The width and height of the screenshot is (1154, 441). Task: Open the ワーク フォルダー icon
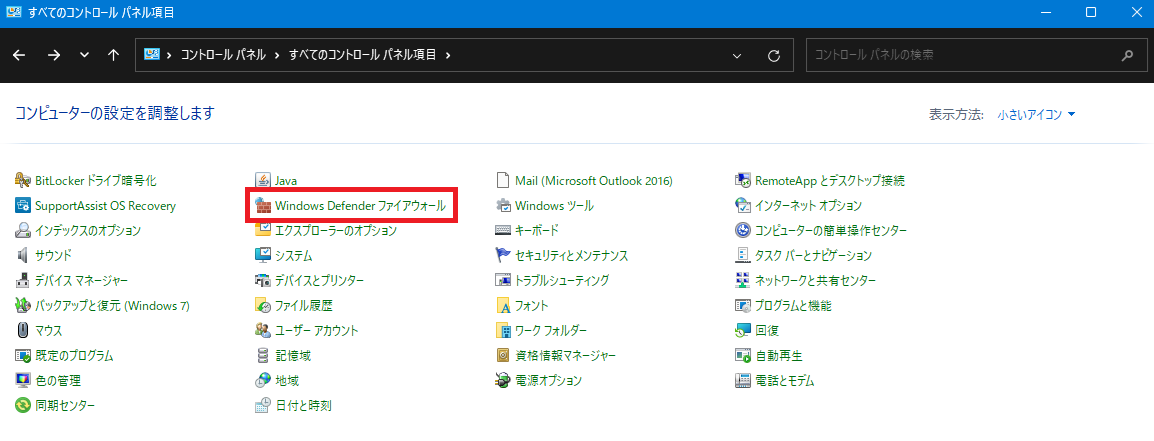tap(503, 331)
